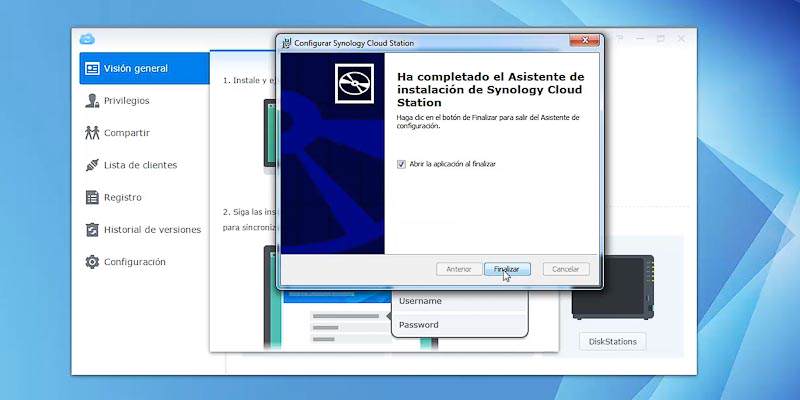Click the installer disc icon in wizard
Screen dimensions: 800x400
coord(354,84)
